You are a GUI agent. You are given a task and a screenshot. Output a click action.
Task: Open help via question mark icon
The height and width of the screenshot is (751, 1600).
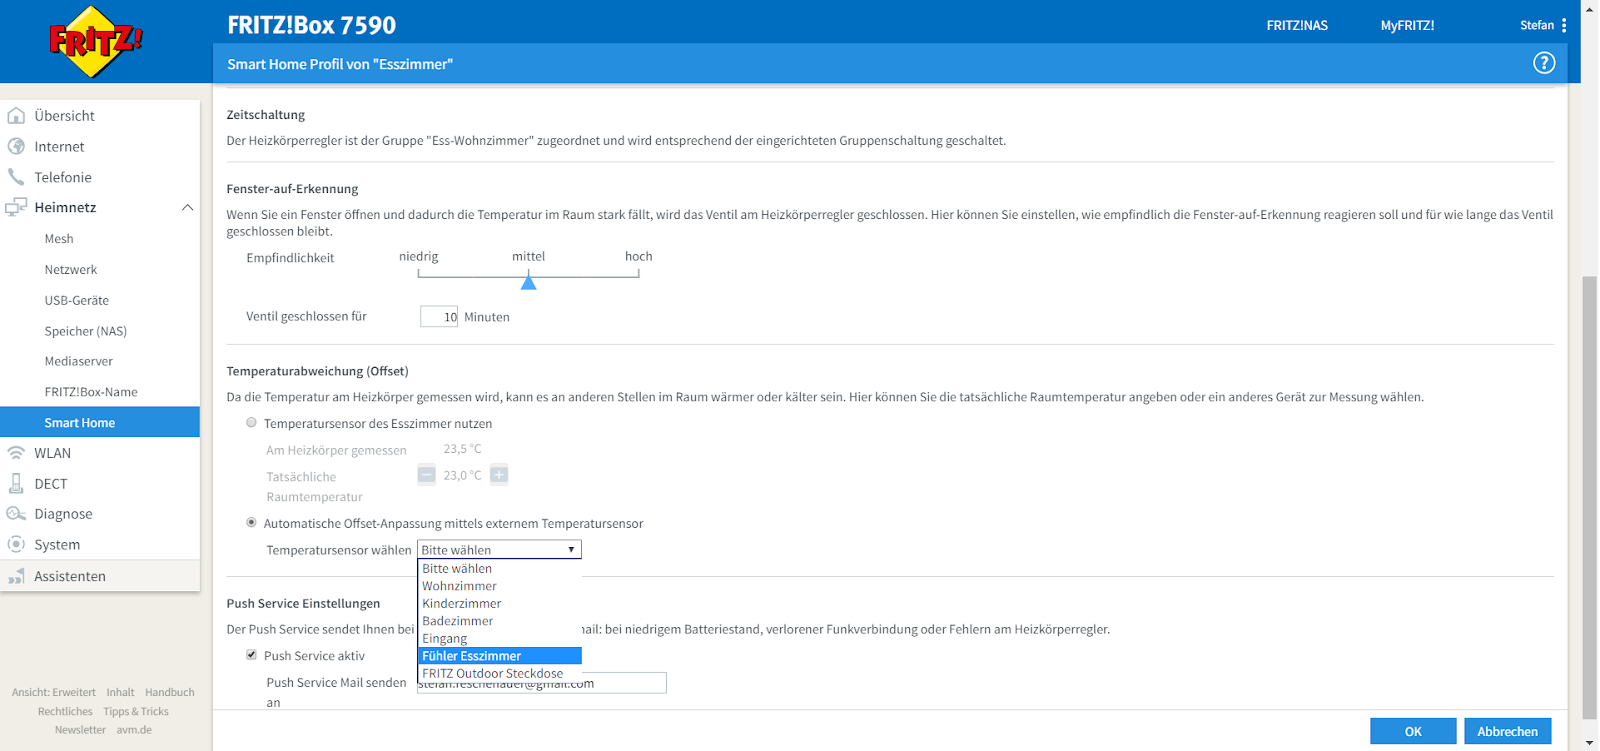1544,63
